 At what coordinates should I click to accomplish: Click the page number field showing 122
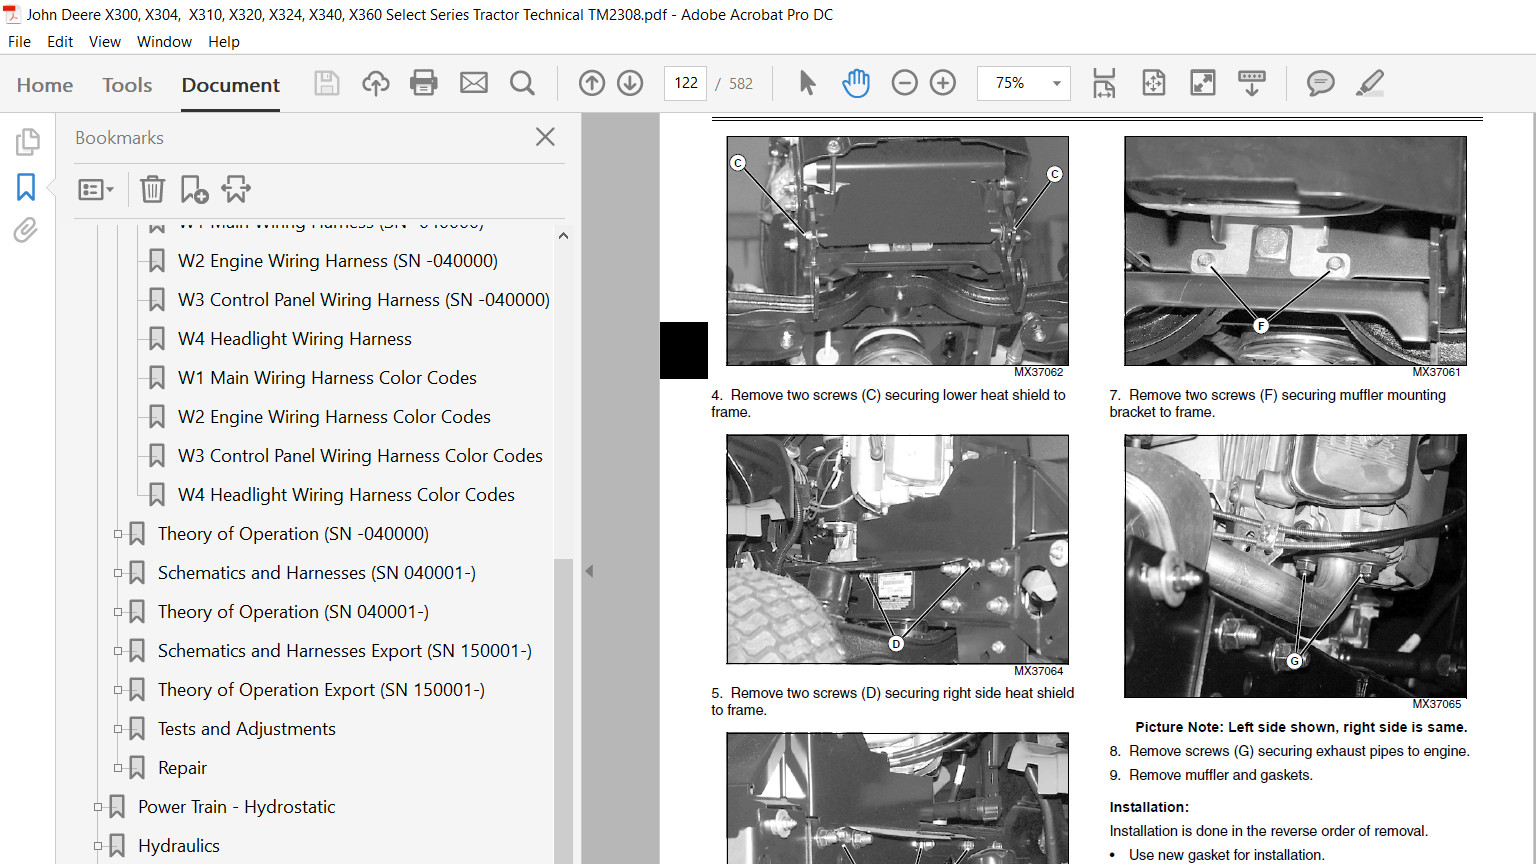pyautogui.click(x=686, y=83)
